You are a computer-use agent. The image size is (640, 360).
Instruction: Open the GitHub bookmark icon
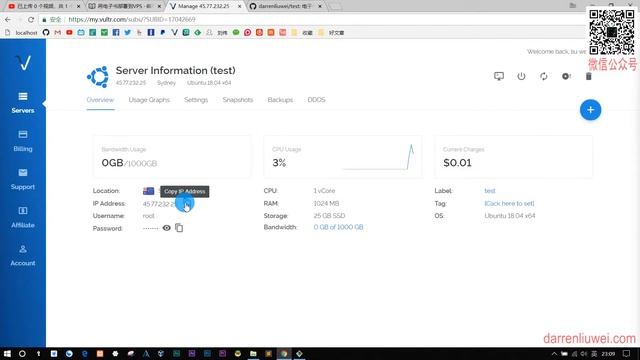(46, 32)
